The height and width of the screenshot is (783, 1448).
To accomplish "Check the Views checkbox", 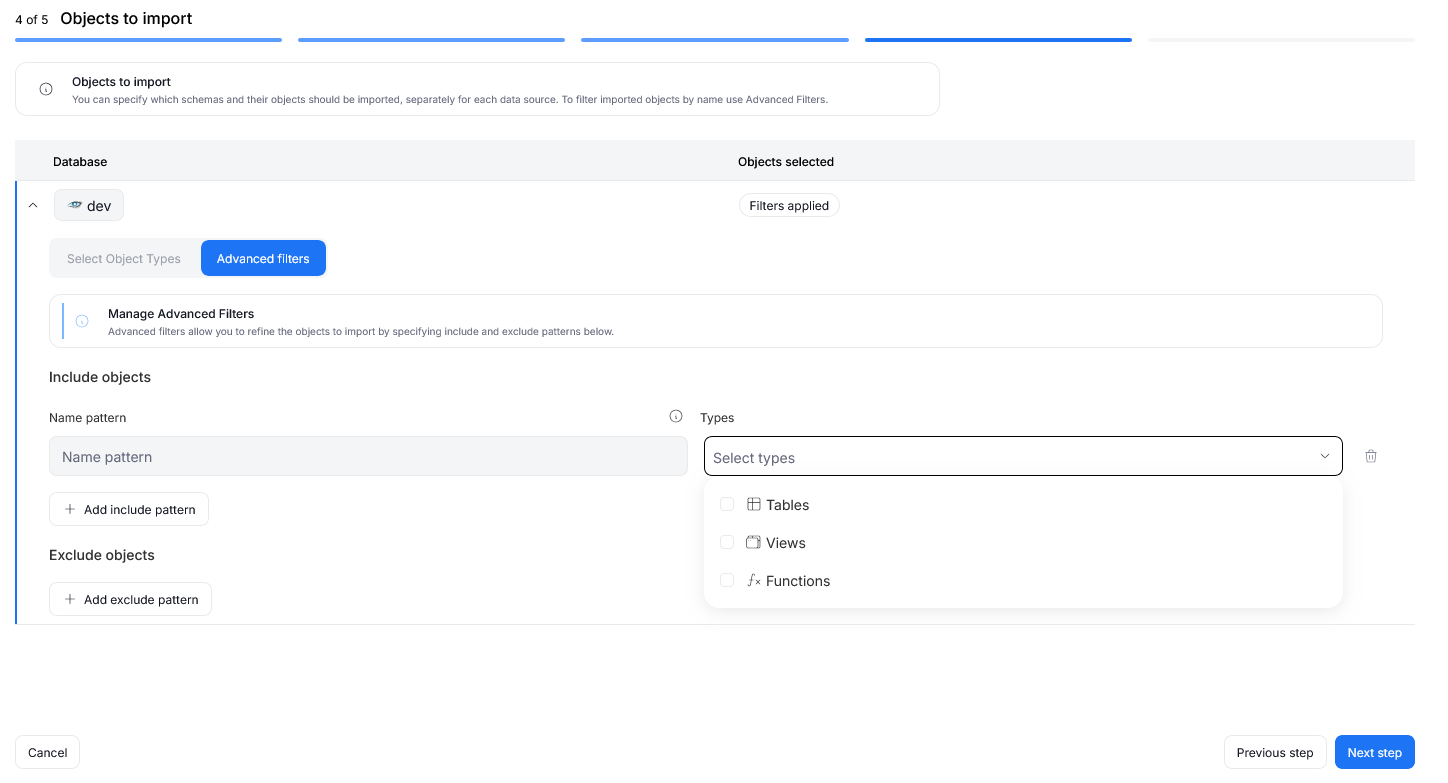I will [727, 542].
